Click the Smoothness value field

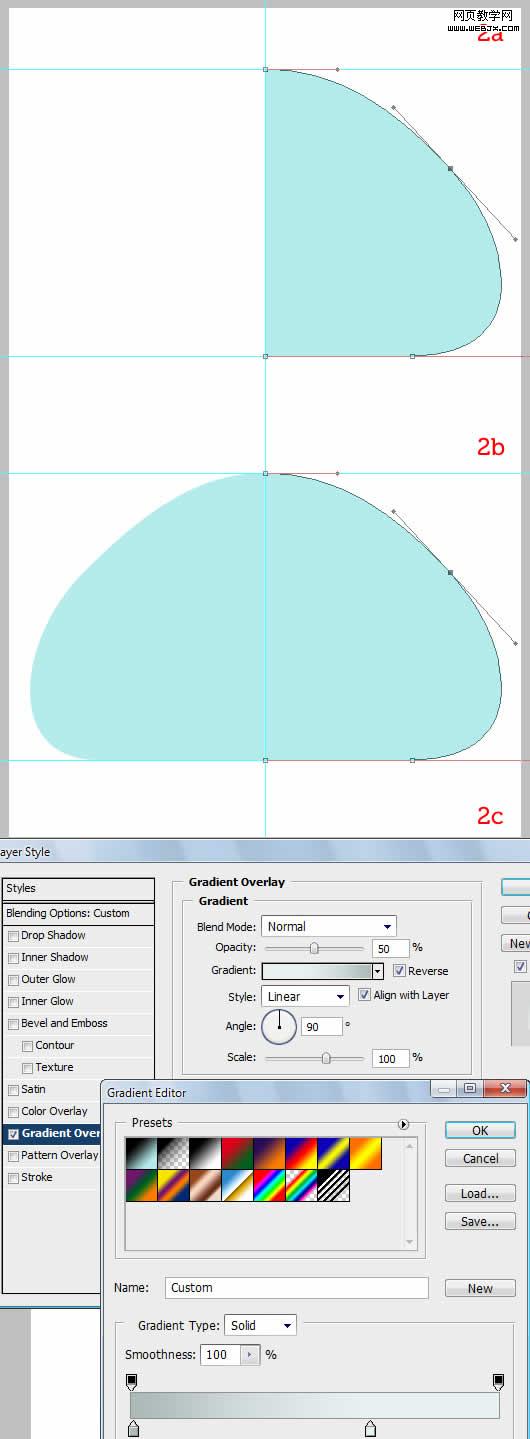click(221, 1355)
